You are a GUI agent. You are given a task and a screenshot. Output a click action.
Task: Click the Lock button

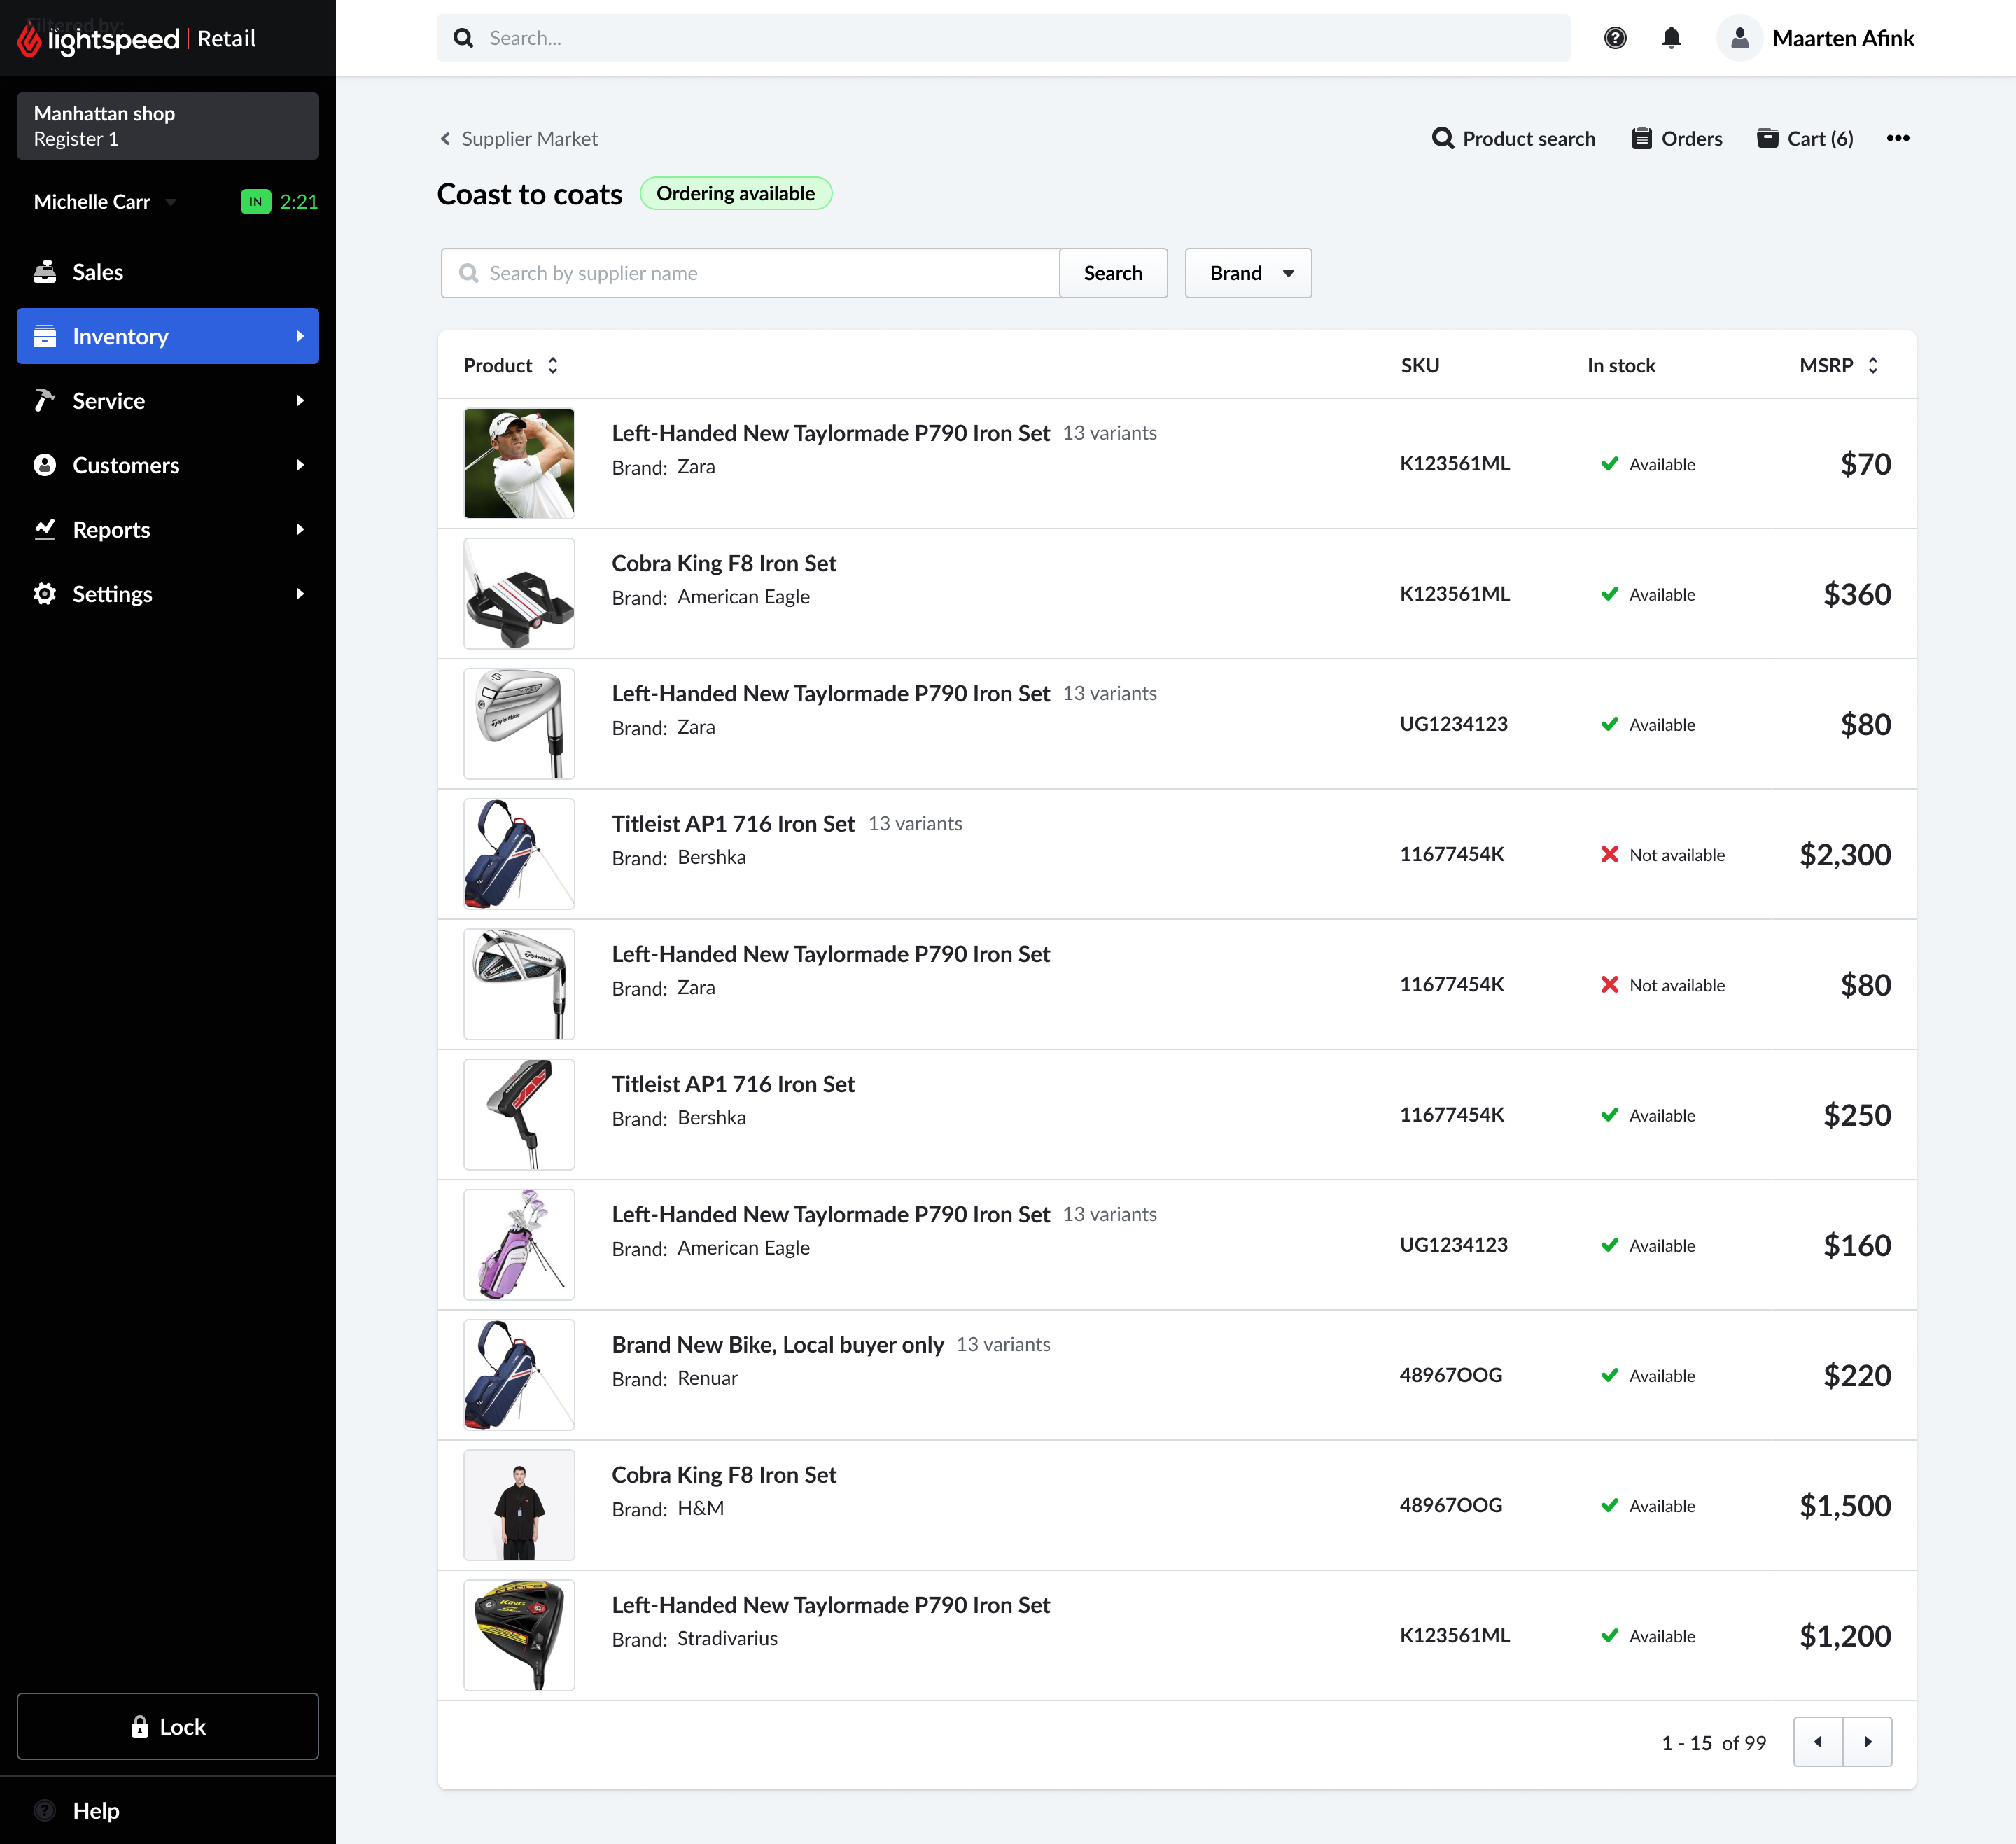point(168,1726)
